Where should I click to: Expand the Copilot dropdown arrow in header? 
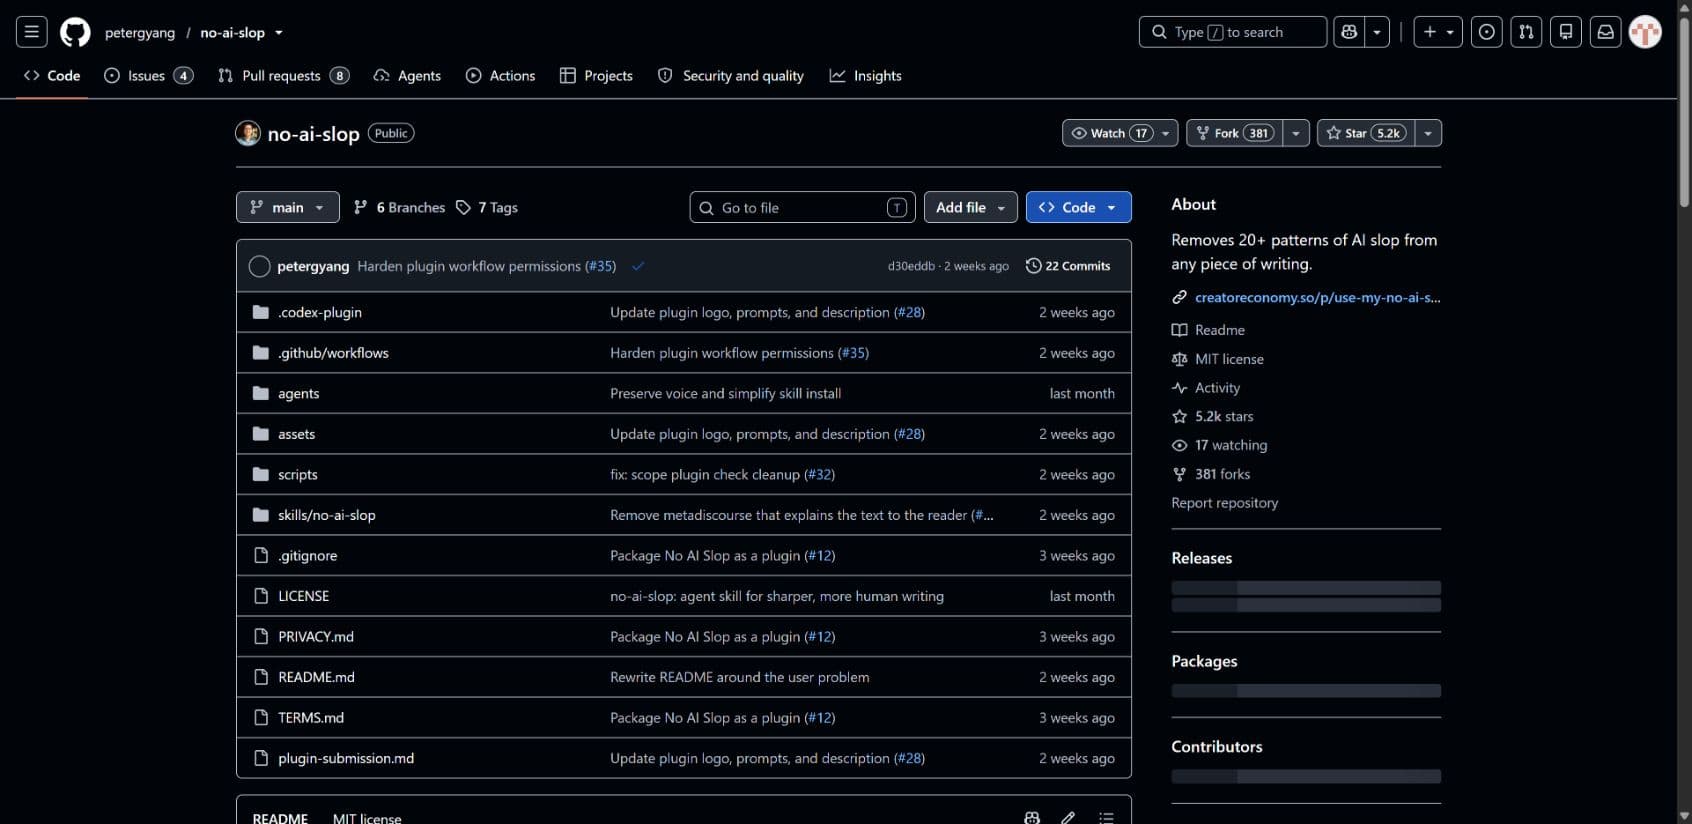[1377, 32]
